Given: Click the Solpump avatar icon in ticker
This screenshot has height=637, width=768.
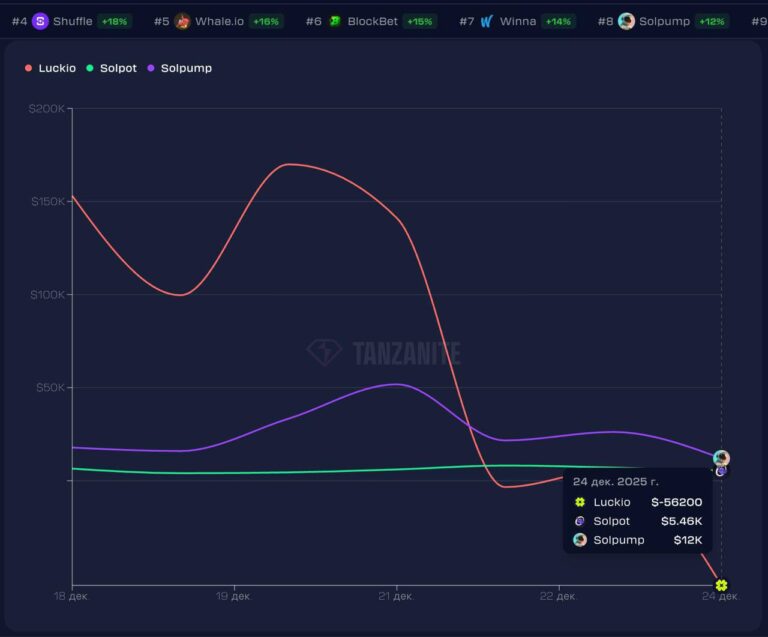Looking at the screenshot, I should (x=626, y=21).
